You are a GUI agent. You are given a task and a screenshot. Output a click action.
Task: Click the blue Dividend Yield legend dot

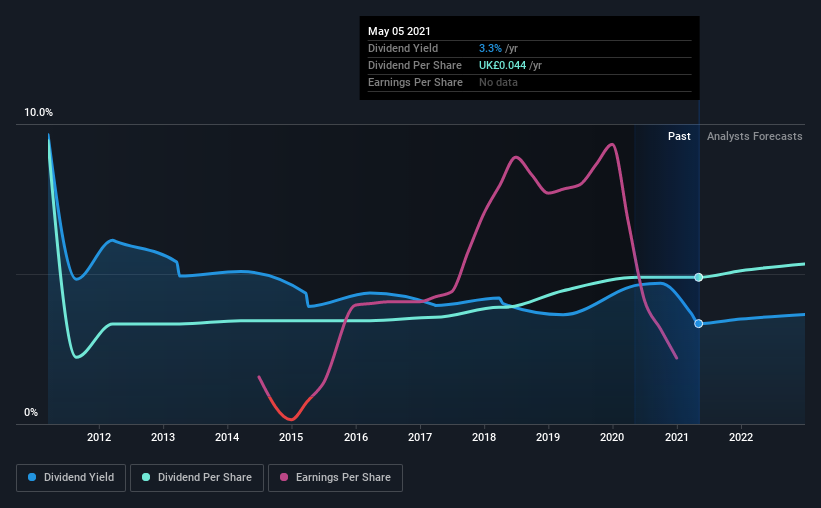point(32,477)
